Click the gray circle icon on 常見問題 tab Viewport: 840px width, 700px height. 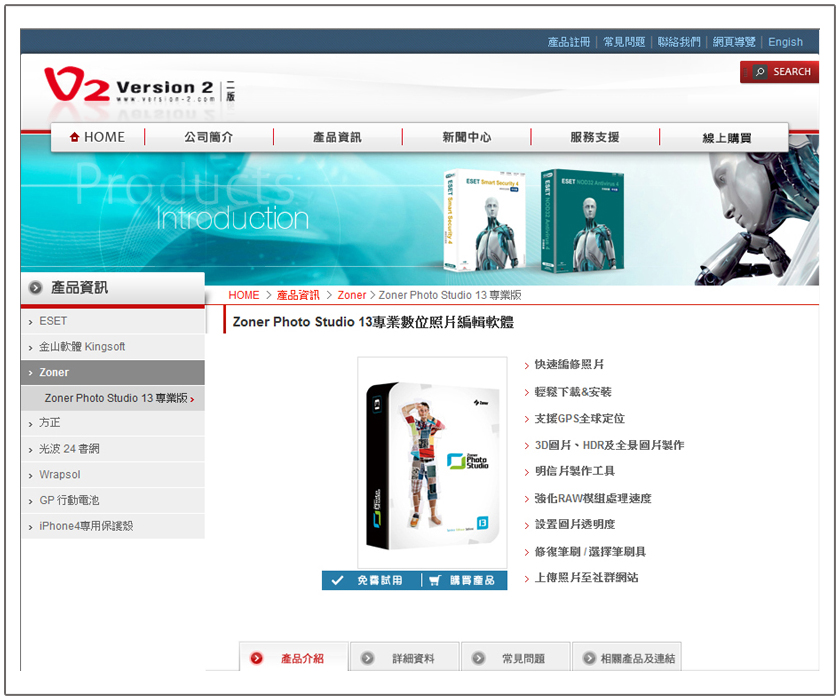click(478, 658)
